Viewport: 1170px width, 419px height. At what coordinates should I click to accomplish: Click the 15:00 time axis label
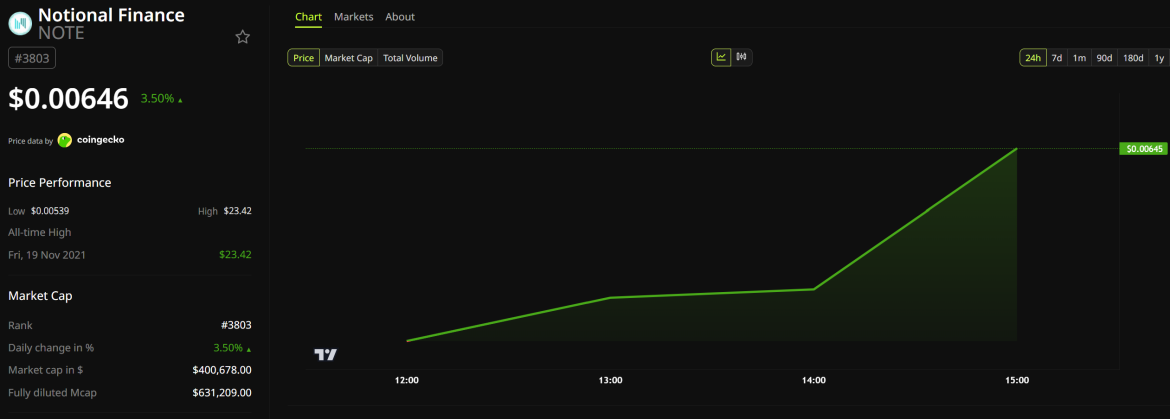[x=1017, y=380]
